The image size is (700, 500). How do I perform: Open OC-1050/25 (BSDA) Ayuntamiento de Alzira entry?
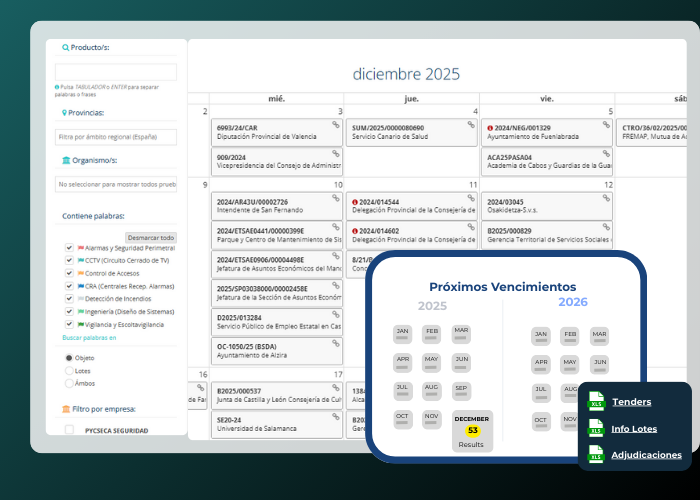[x=277, y=350]
